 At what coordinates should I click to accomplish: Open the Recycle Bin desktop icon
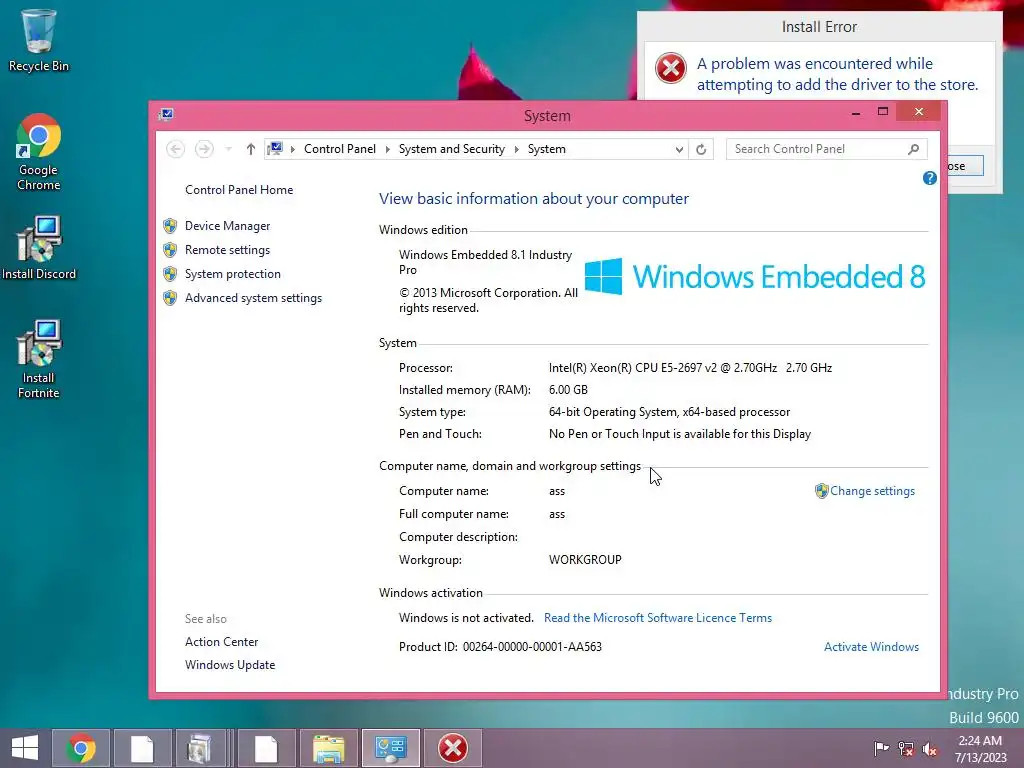(x=39, y=40)
